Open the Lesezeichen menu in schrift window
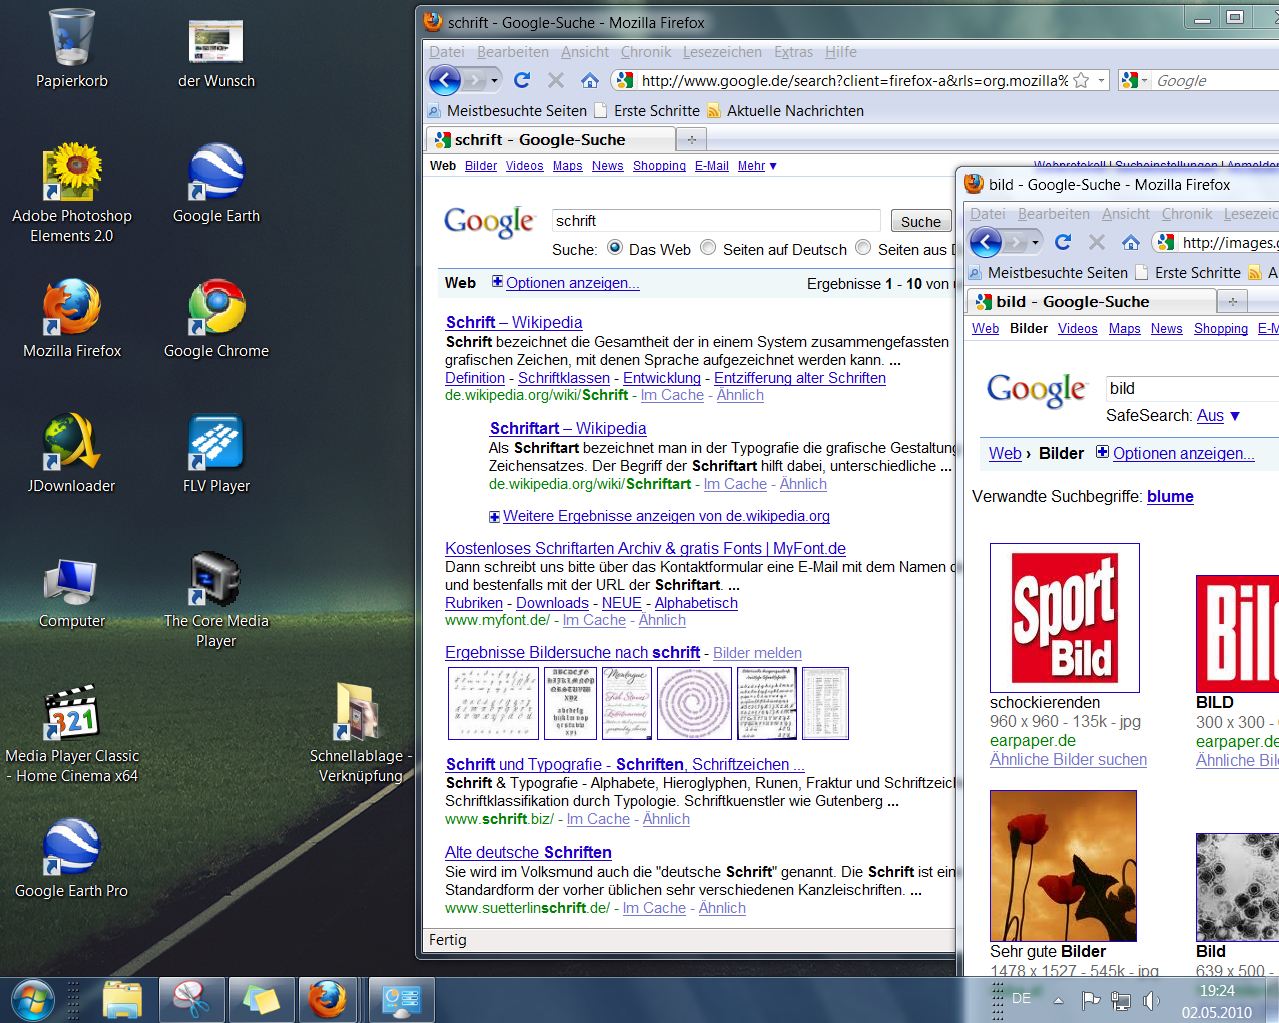Screen dimensions: 1279x1023 [x=722, y=52]
